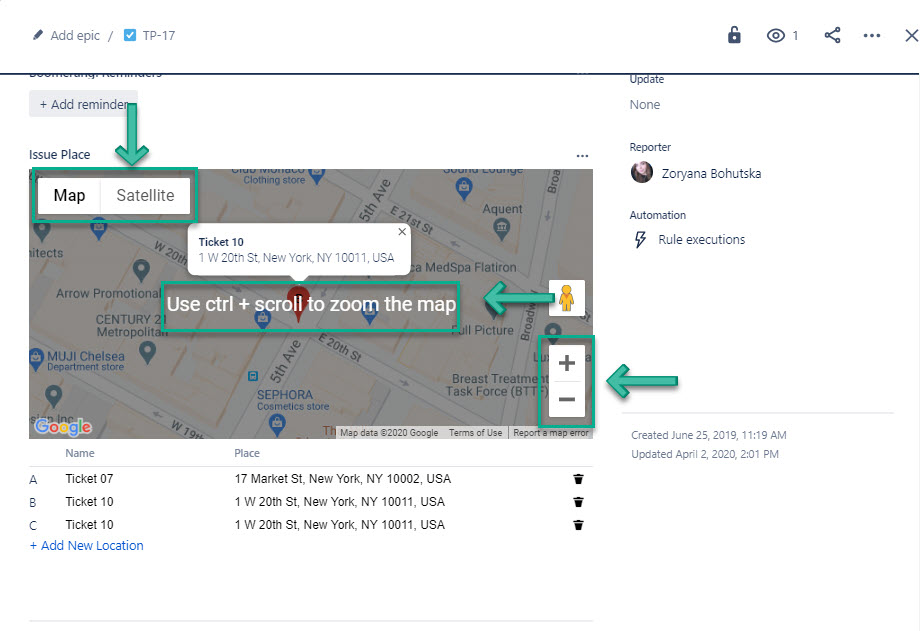This screenshot has width=920, height=631.
Task: Close the Ticket 10 info window
Action: pos(402,230)
